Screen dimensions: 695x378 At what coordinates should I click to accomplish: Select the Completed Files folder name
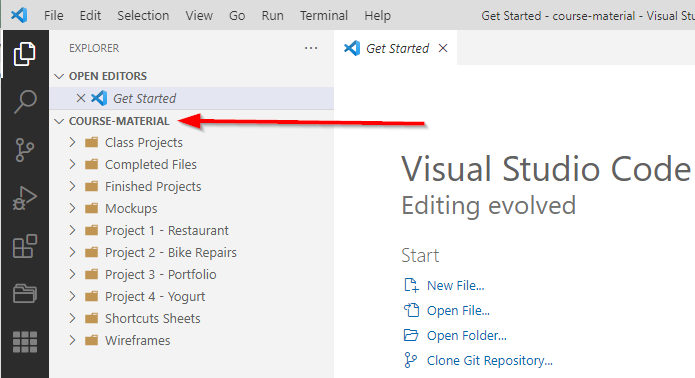pyautogui.click(x=151, y=165)
